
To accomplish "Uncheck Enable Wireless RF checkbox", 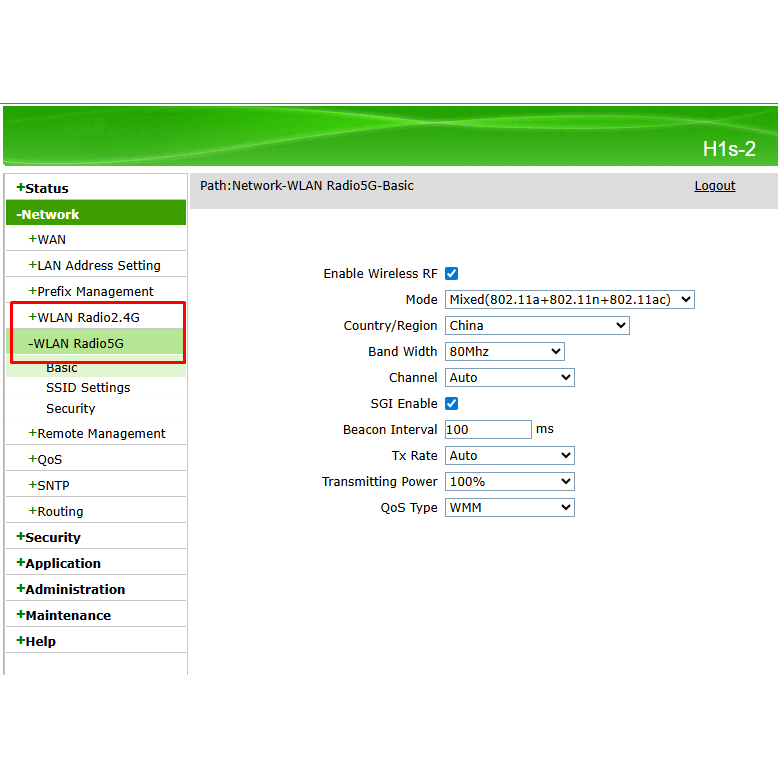I will pyautogui.click(x=451, y=273).
